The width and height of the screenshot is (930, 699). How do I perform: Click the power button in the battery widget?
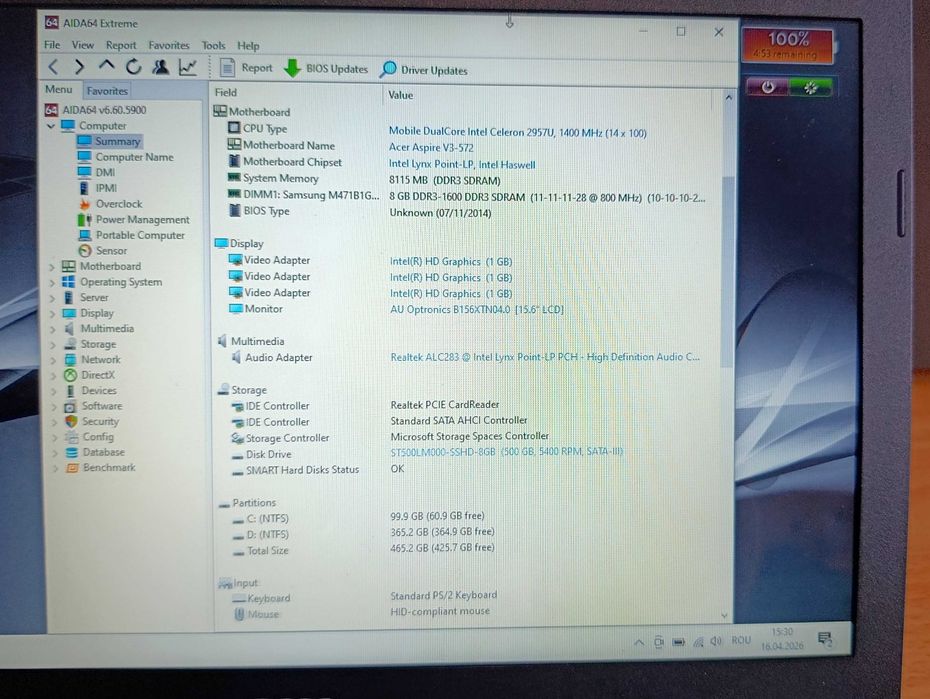pos(767,87)
